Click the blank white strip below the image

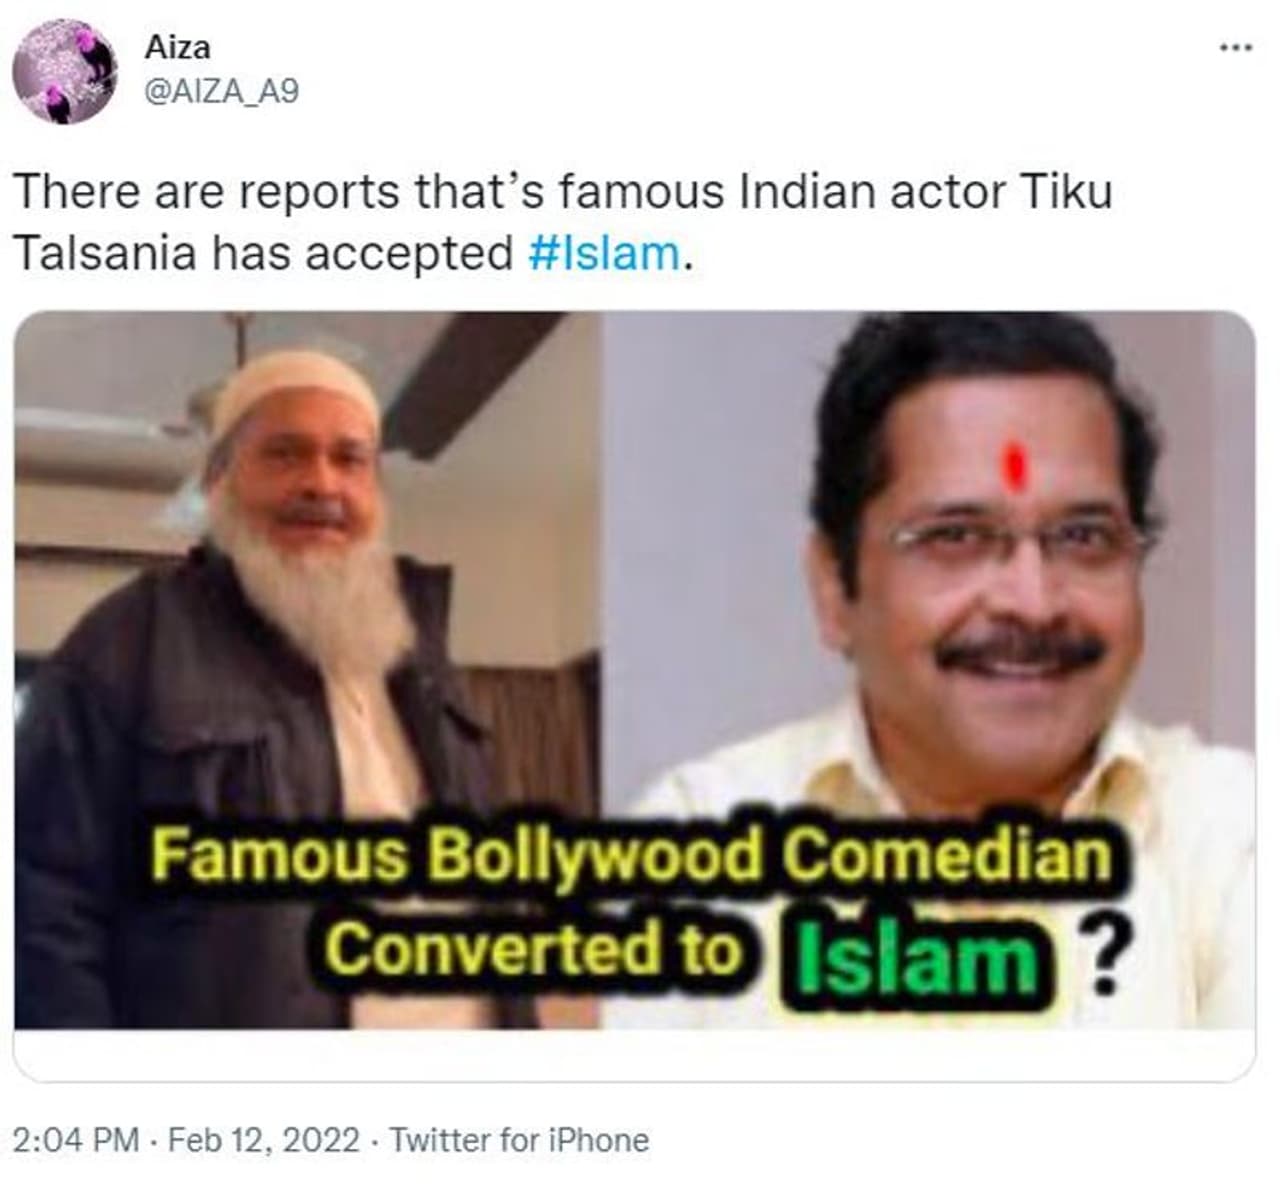[x=634, y=1054]
